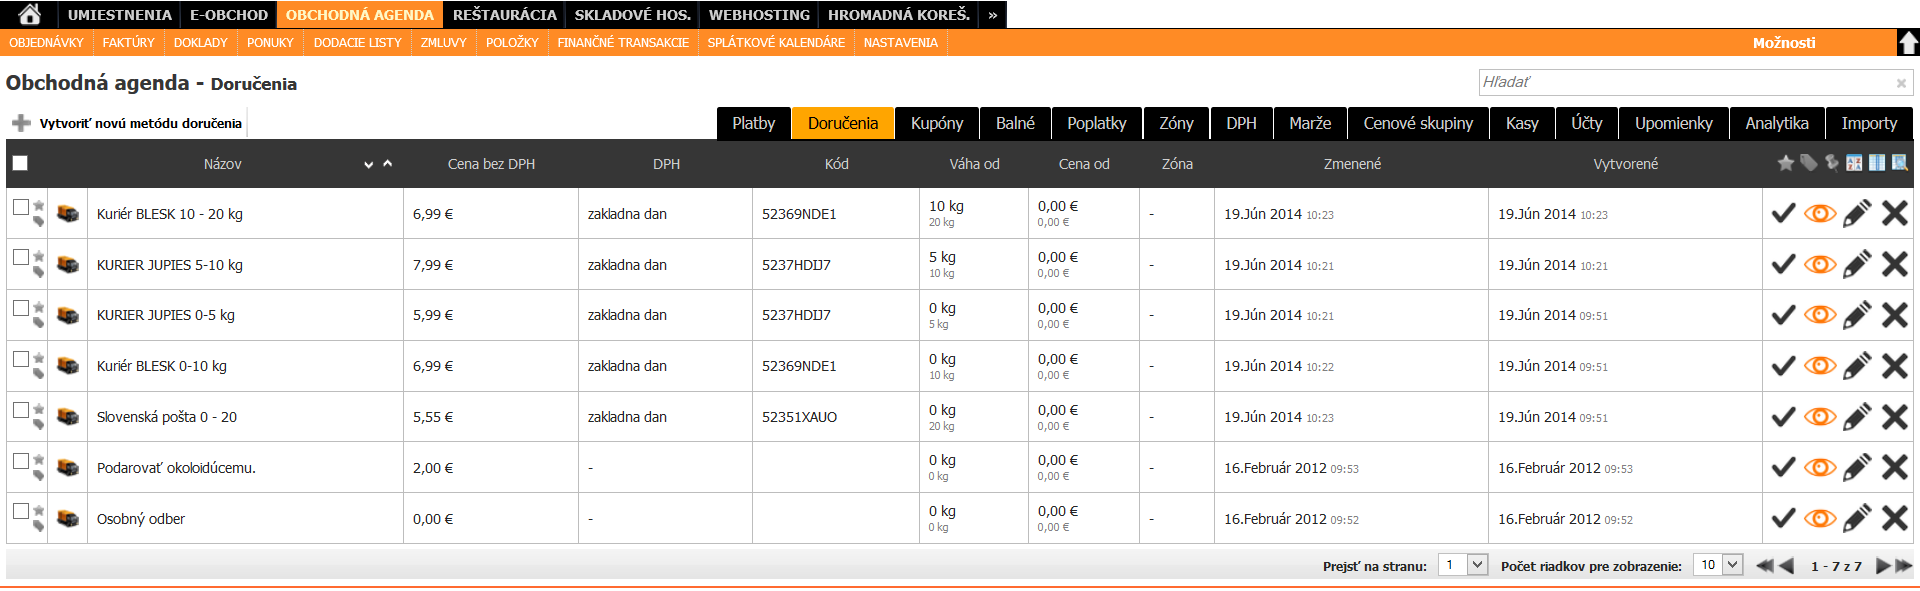Open the FAKTÚRY submenu item
Screen dimensions: 1920x591
[128, 43]
